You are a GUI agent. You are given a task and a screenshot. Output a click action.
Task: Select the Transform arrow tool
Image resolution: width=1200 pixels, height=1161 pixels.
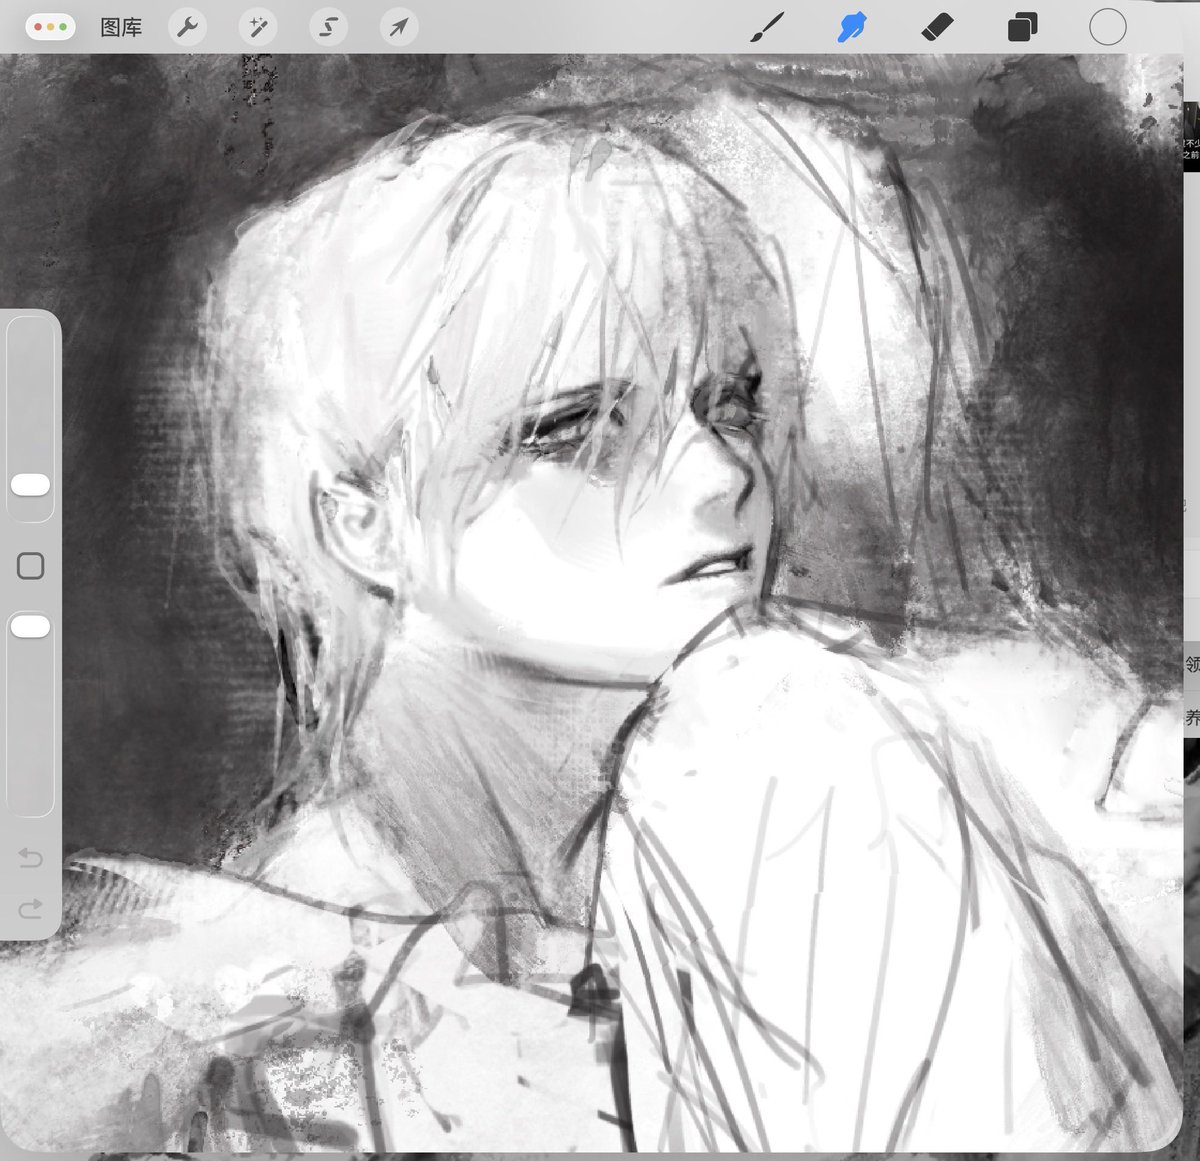pyautogui.click(x=399, y=27)
